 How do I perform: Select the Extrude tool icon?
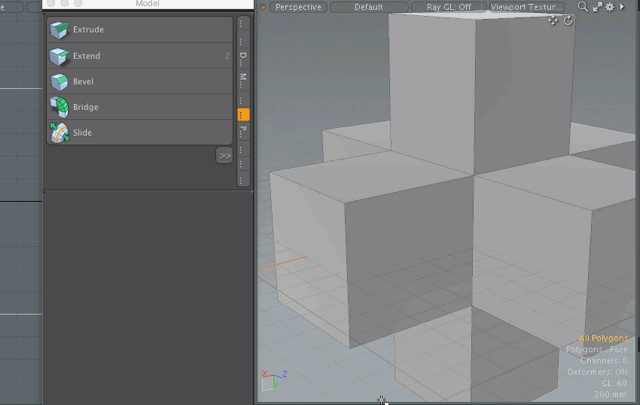click(x=59, y=30)
